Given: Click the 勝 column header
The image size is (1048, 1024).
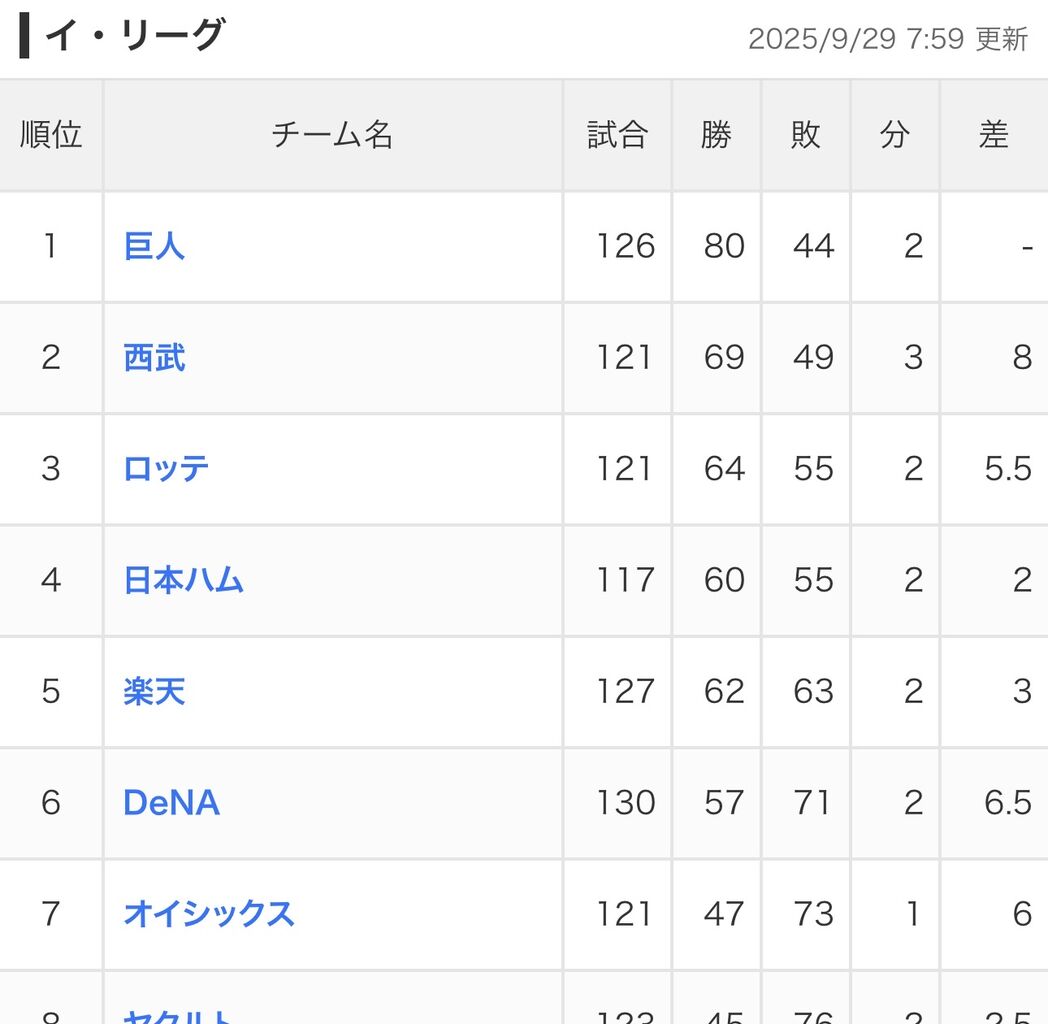Looking at the screenshot, I should coord(716,135).
